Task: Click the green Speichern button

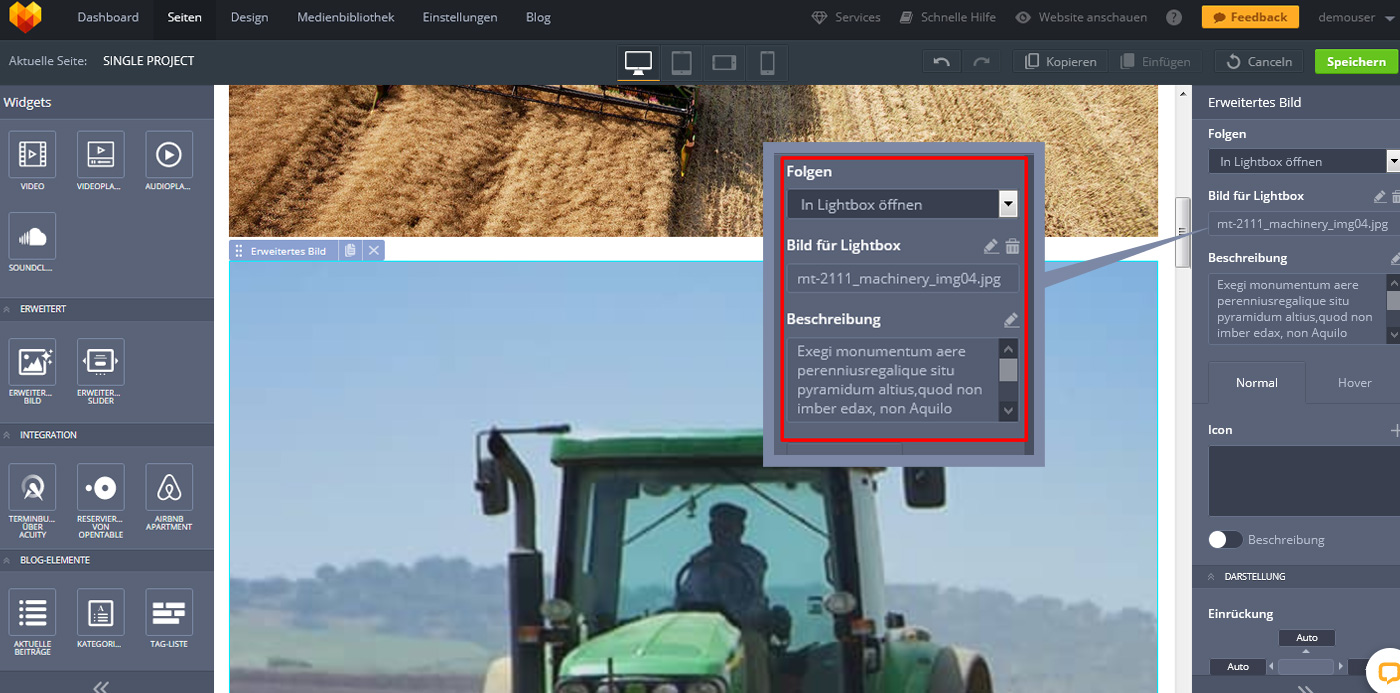Action: coord(1355,62)
